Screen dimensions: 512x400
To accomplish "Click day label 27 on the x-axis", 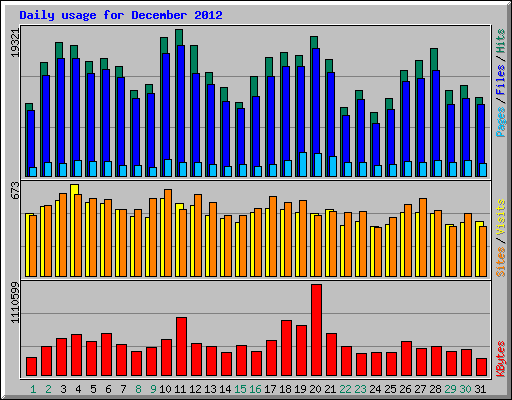I will [420, 389].
